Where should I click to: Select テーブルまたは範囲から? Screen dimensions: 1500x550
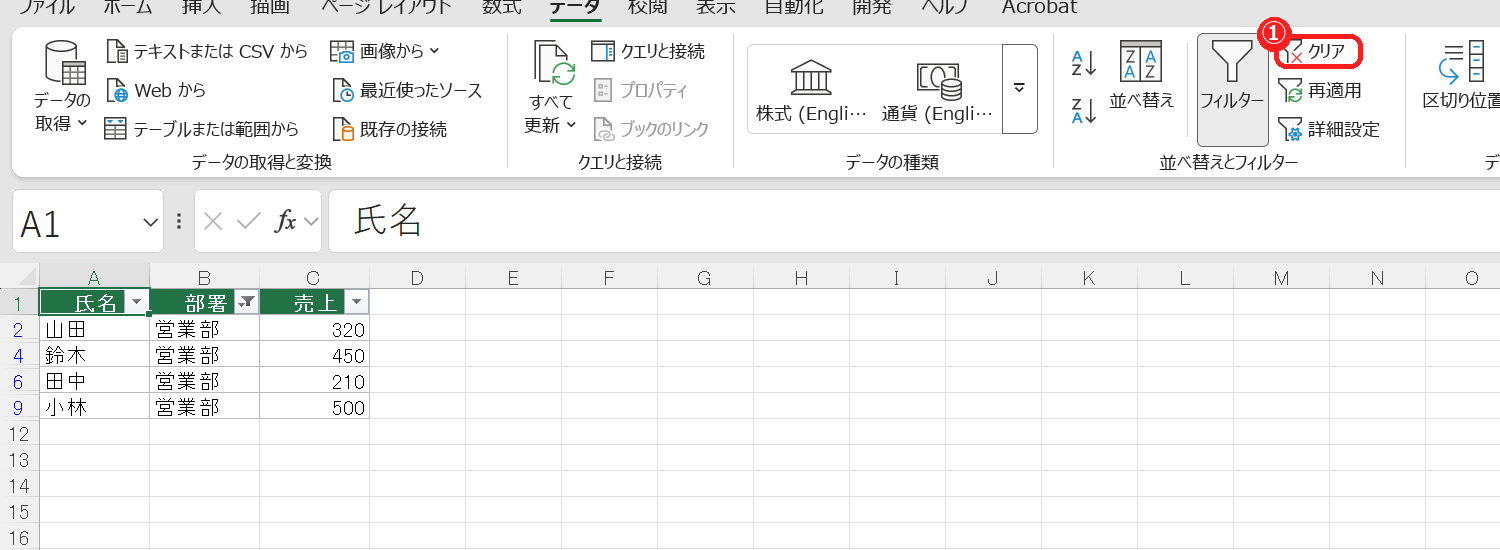click(202, 129)
